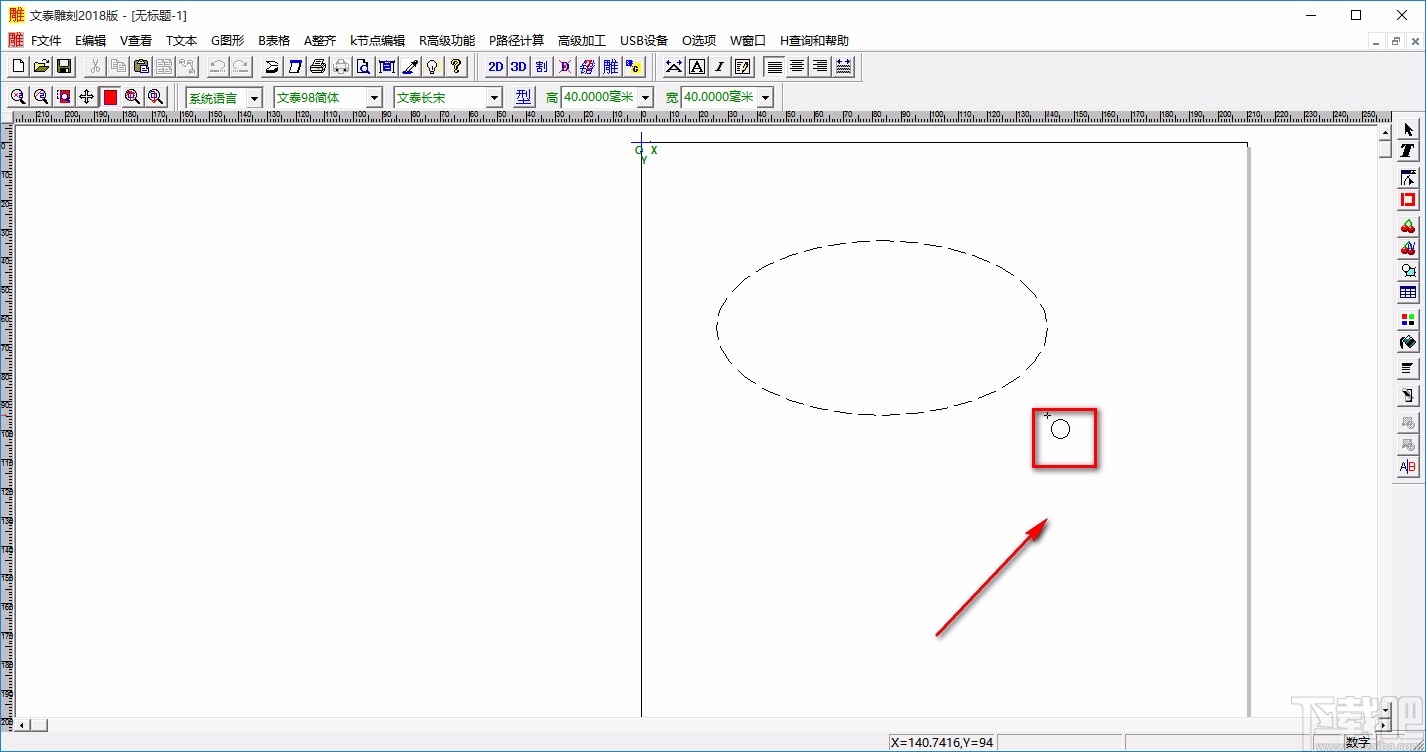Open help with the question mark icon
The image size is (1426, 752).
456,66
